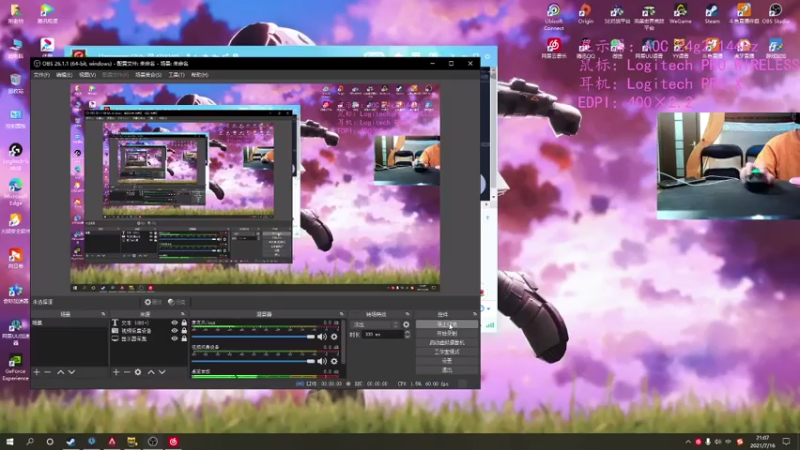Click the 退出 button in the controls

447,370
